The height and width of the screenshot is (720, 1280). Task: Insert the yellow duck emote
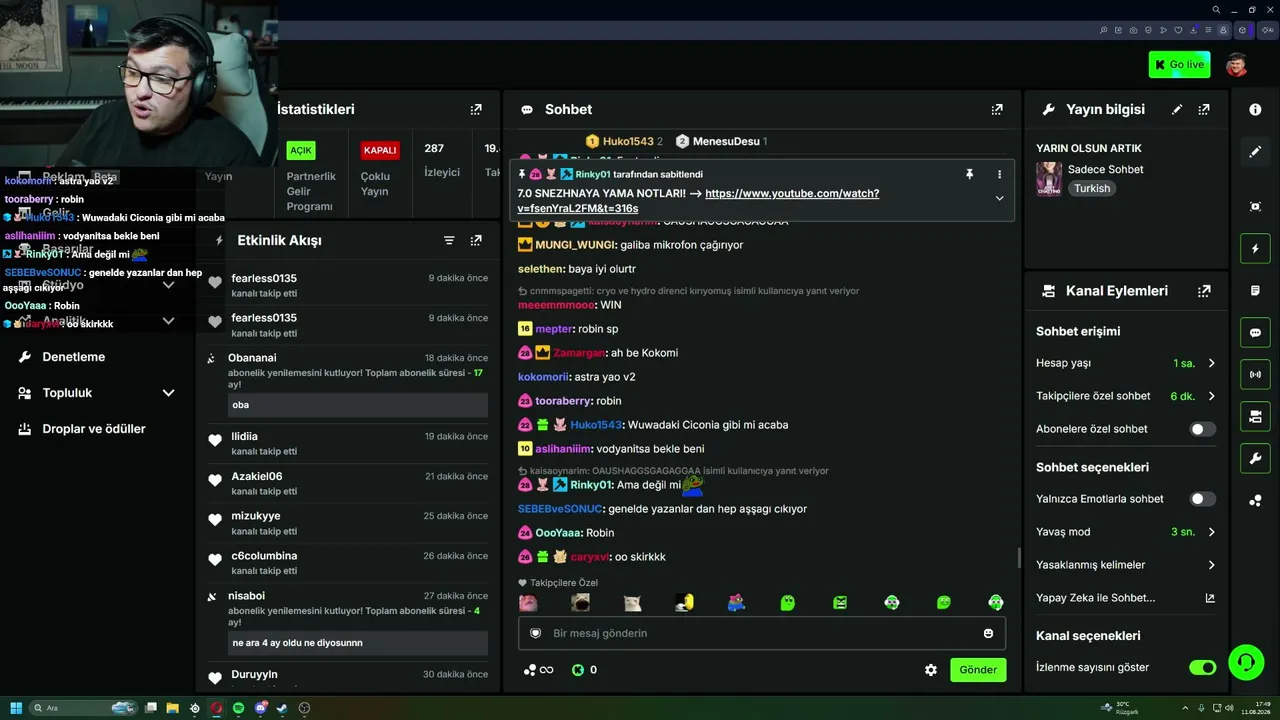684,602
